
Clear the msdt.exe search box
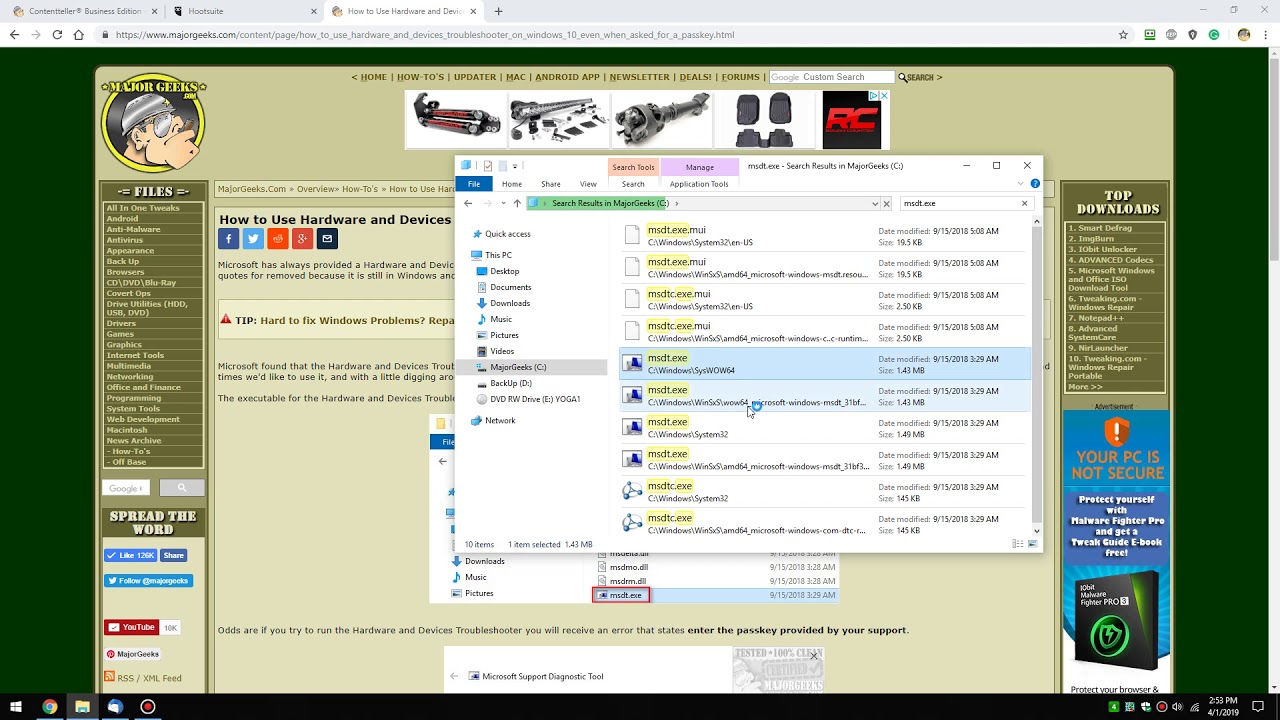tap(1024, 203)
